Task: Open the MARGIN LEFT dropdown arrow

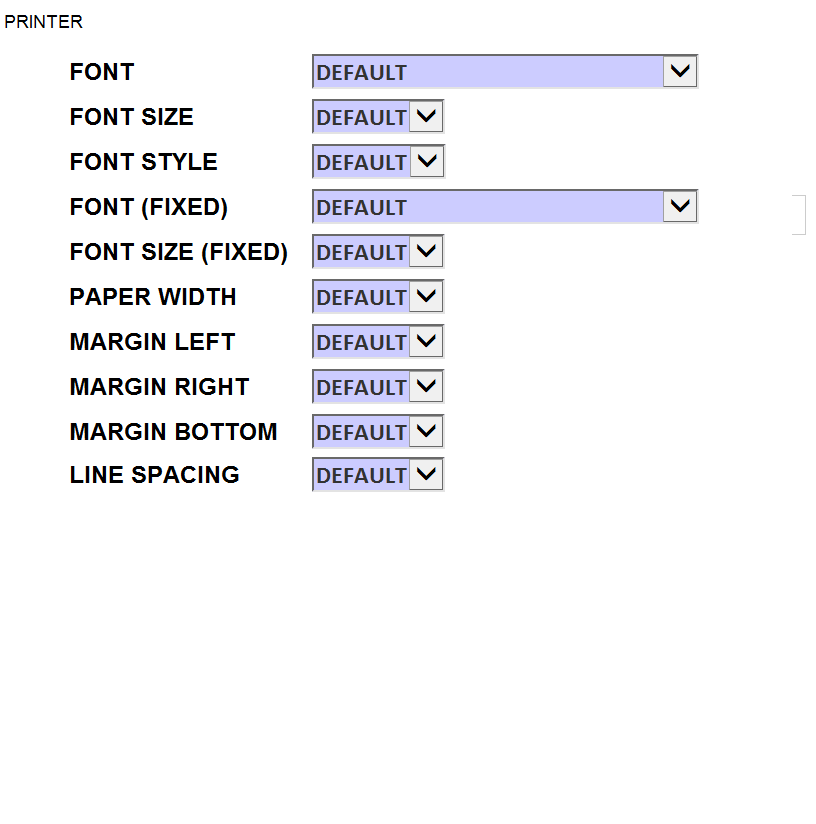Action: pos(426,342)
